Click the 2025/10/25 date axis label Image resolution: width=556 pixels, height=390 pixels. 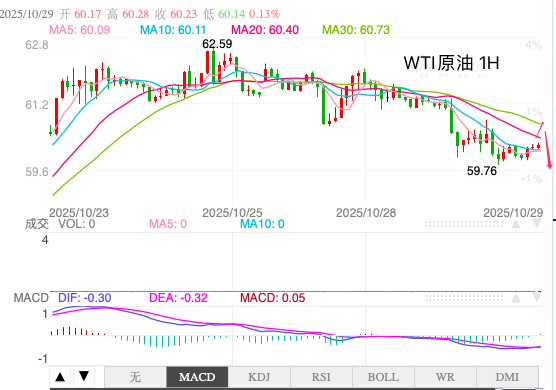pos(232,213)
